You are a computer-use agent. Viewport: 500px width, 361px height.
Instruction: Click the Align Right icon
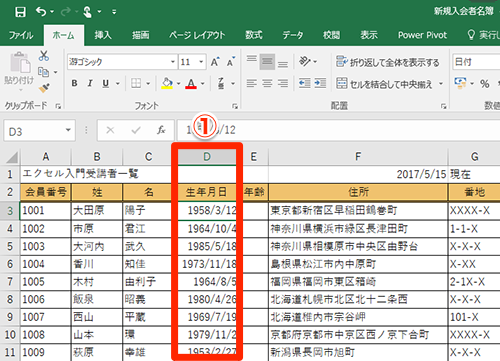(x=283, y=83)
